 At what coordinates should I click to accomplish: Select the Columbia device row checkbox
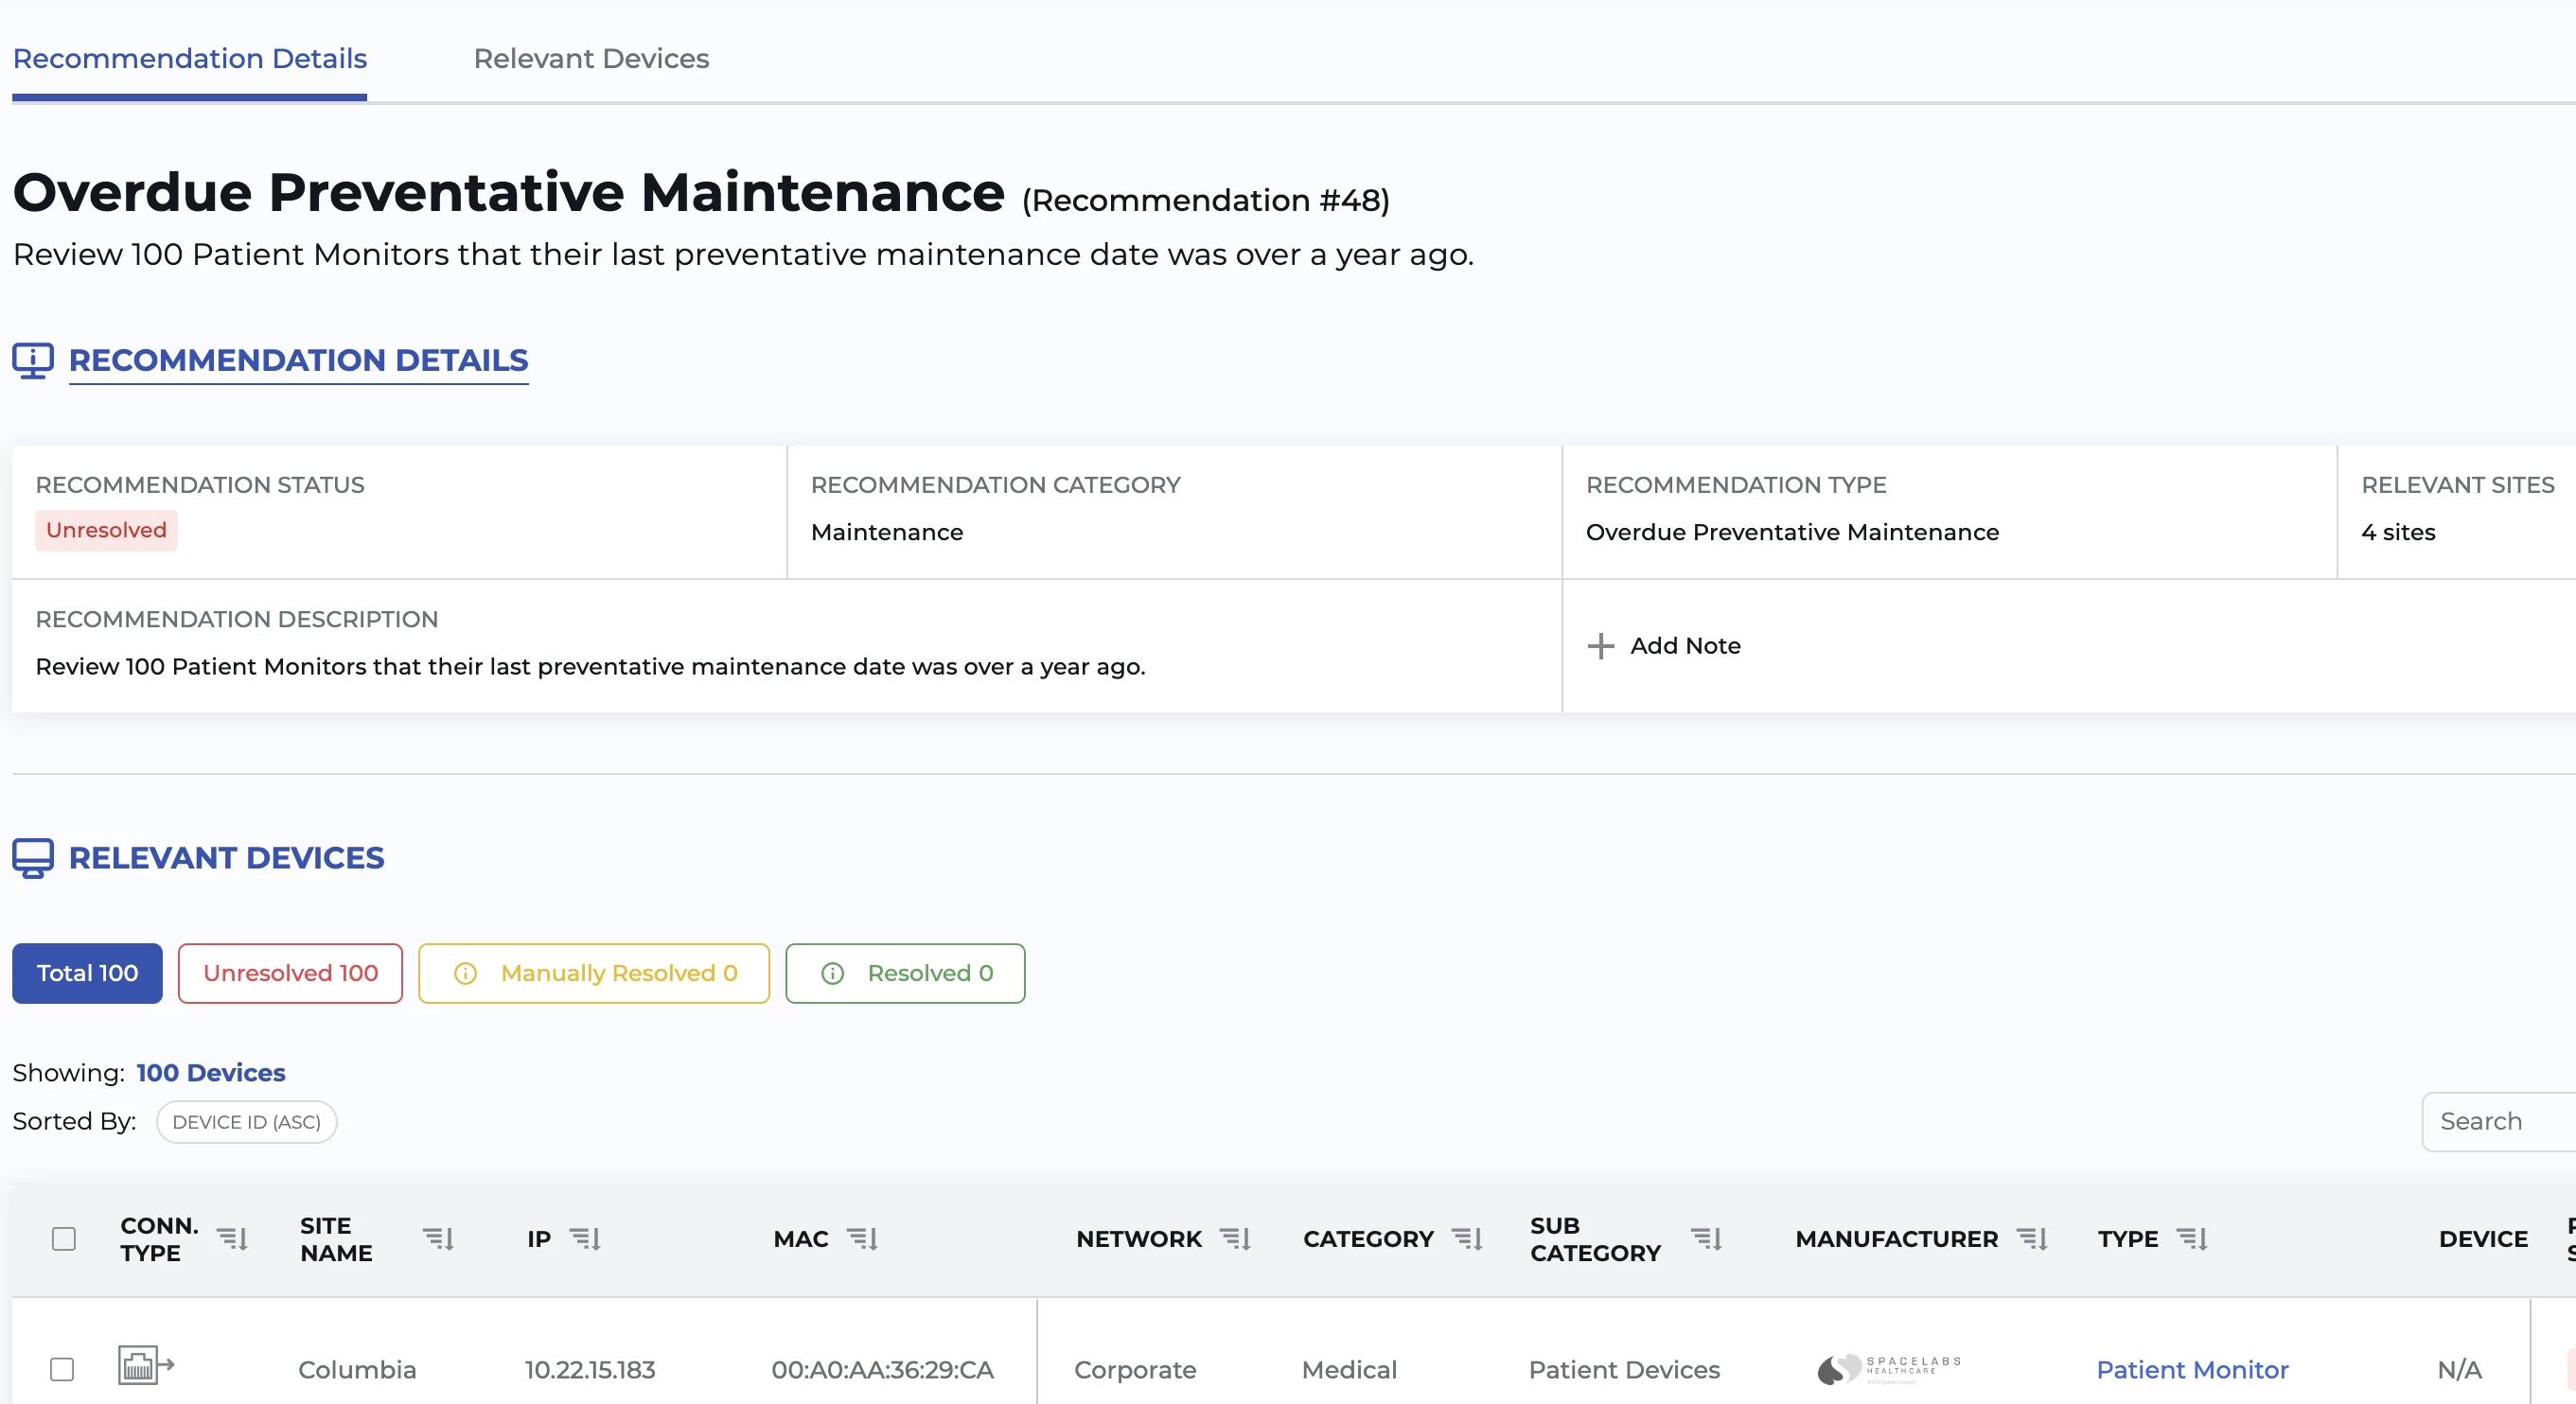tap(62, 1369)
